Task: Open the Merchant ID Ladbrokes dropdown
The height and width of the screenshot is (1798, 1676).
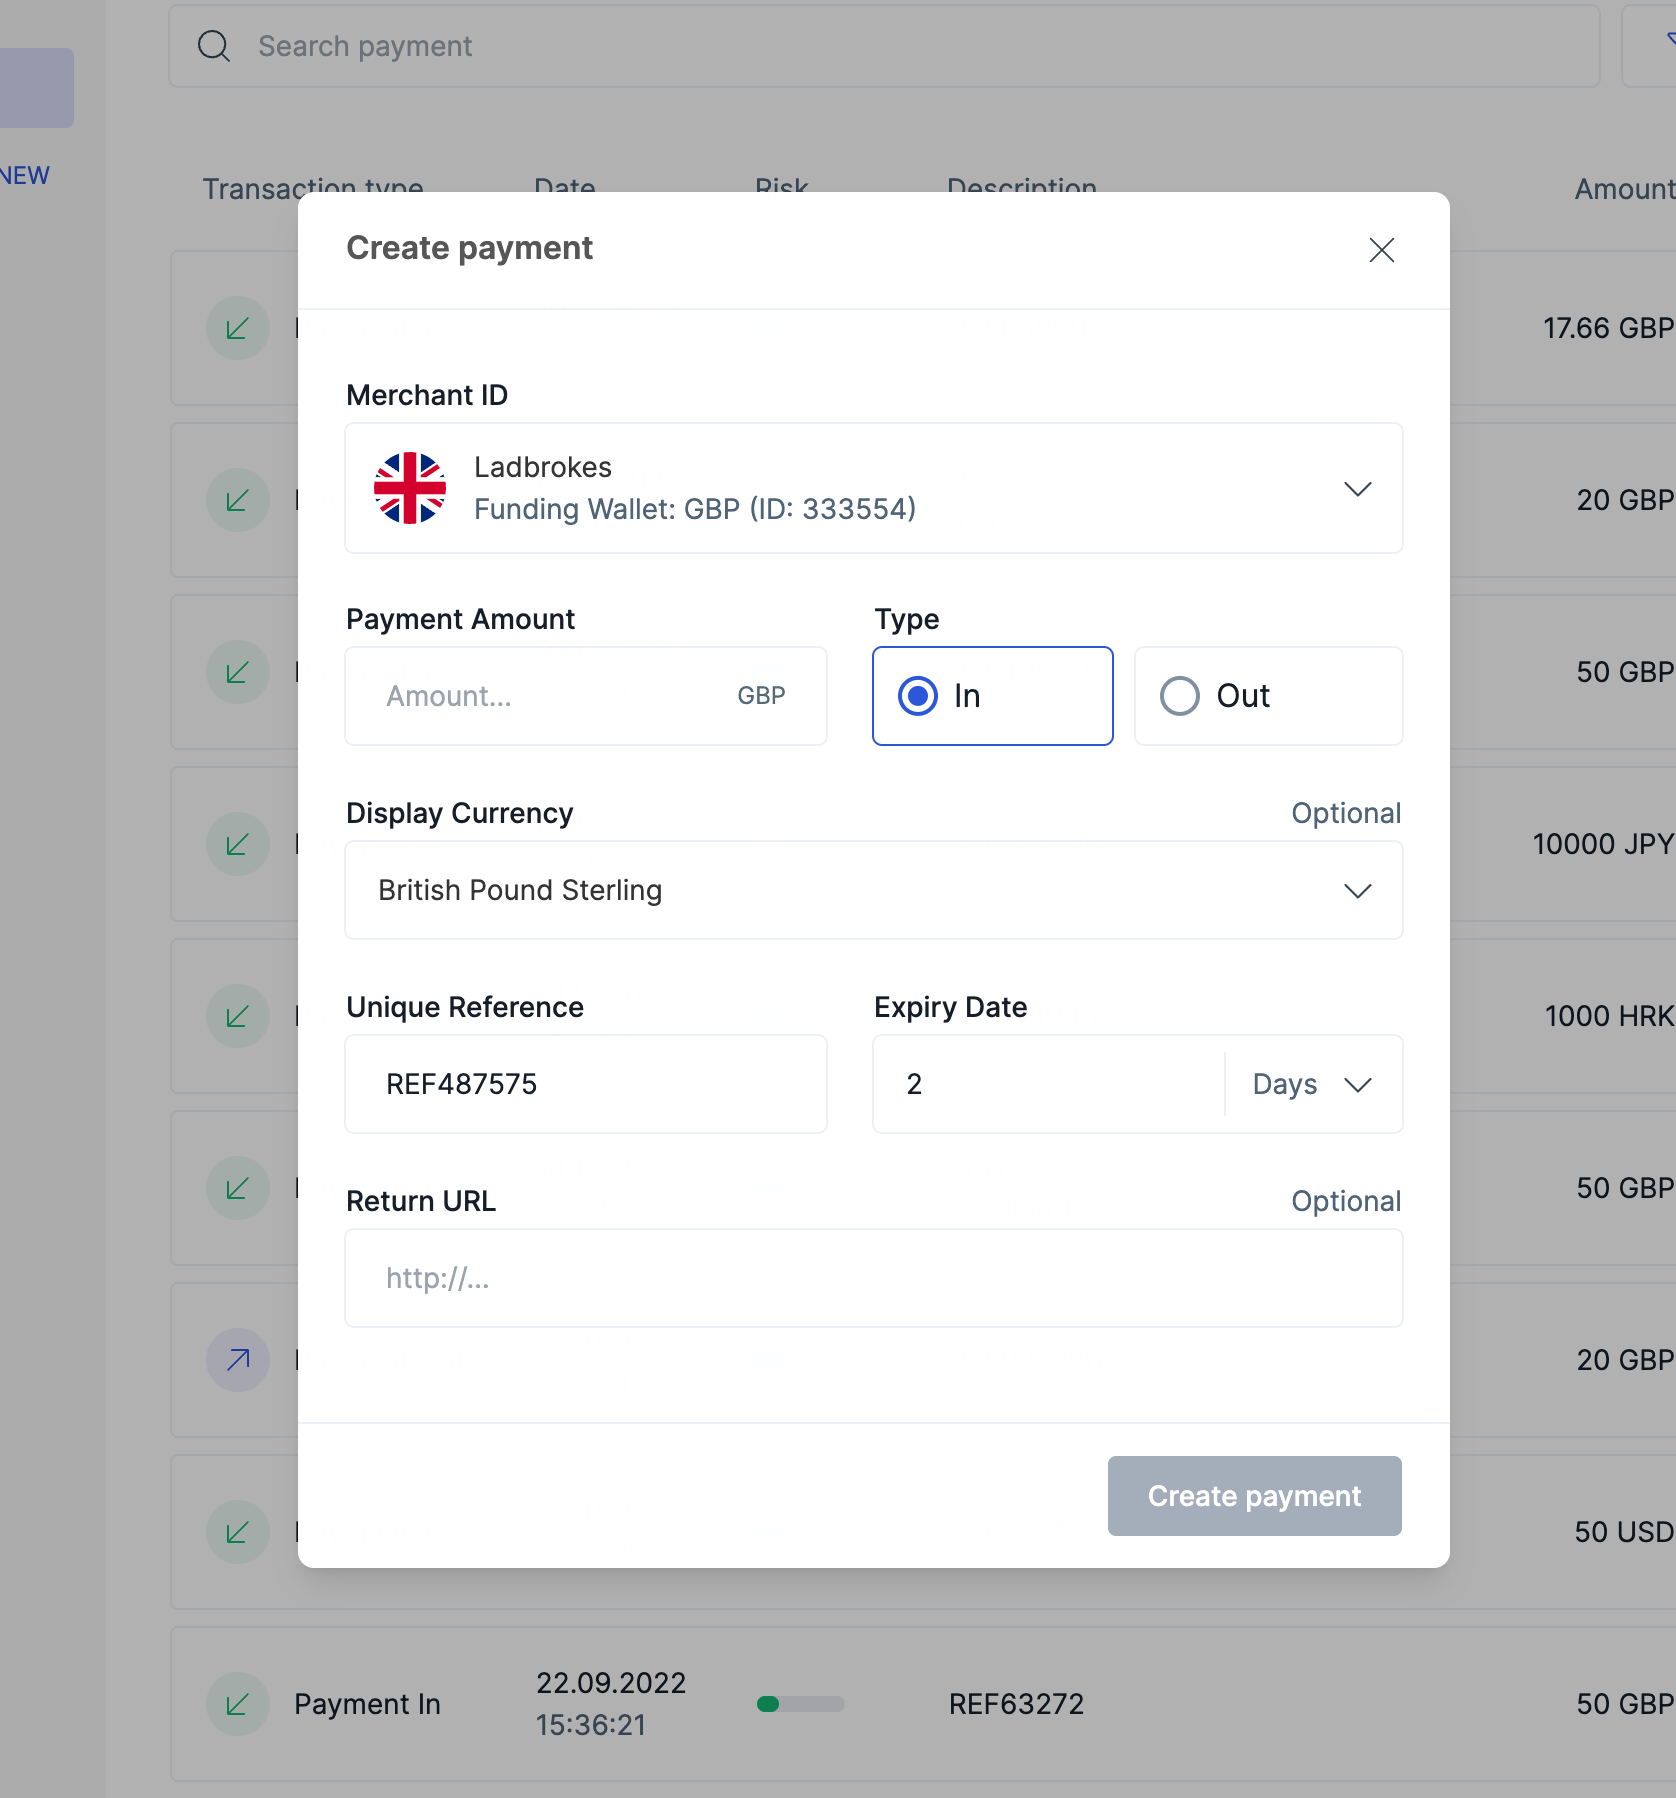Action: point(873,488)
